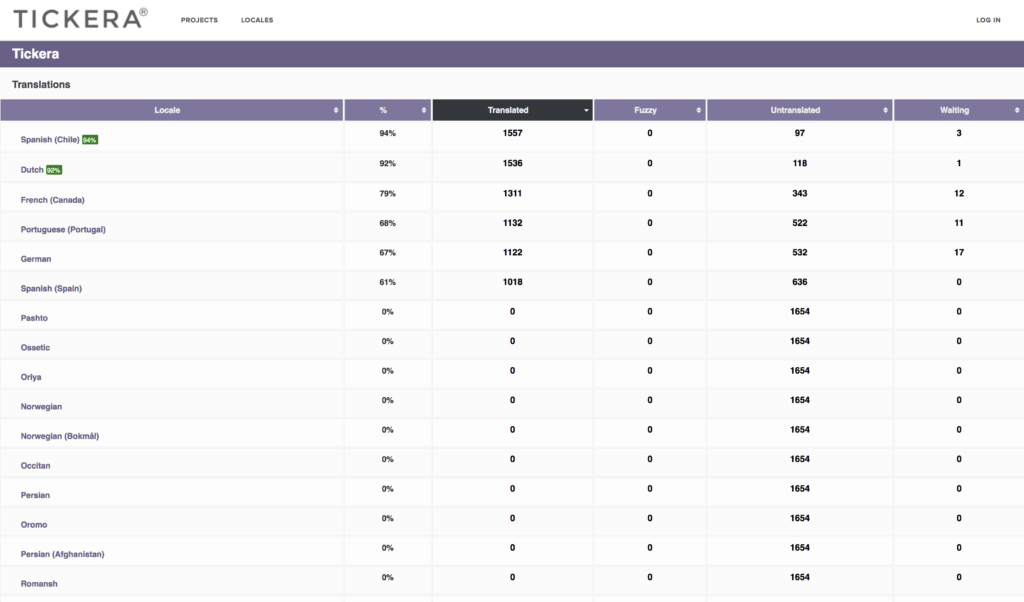Click untranslated count 636 for Spanish (Spain)

click(x=799, y=282)
